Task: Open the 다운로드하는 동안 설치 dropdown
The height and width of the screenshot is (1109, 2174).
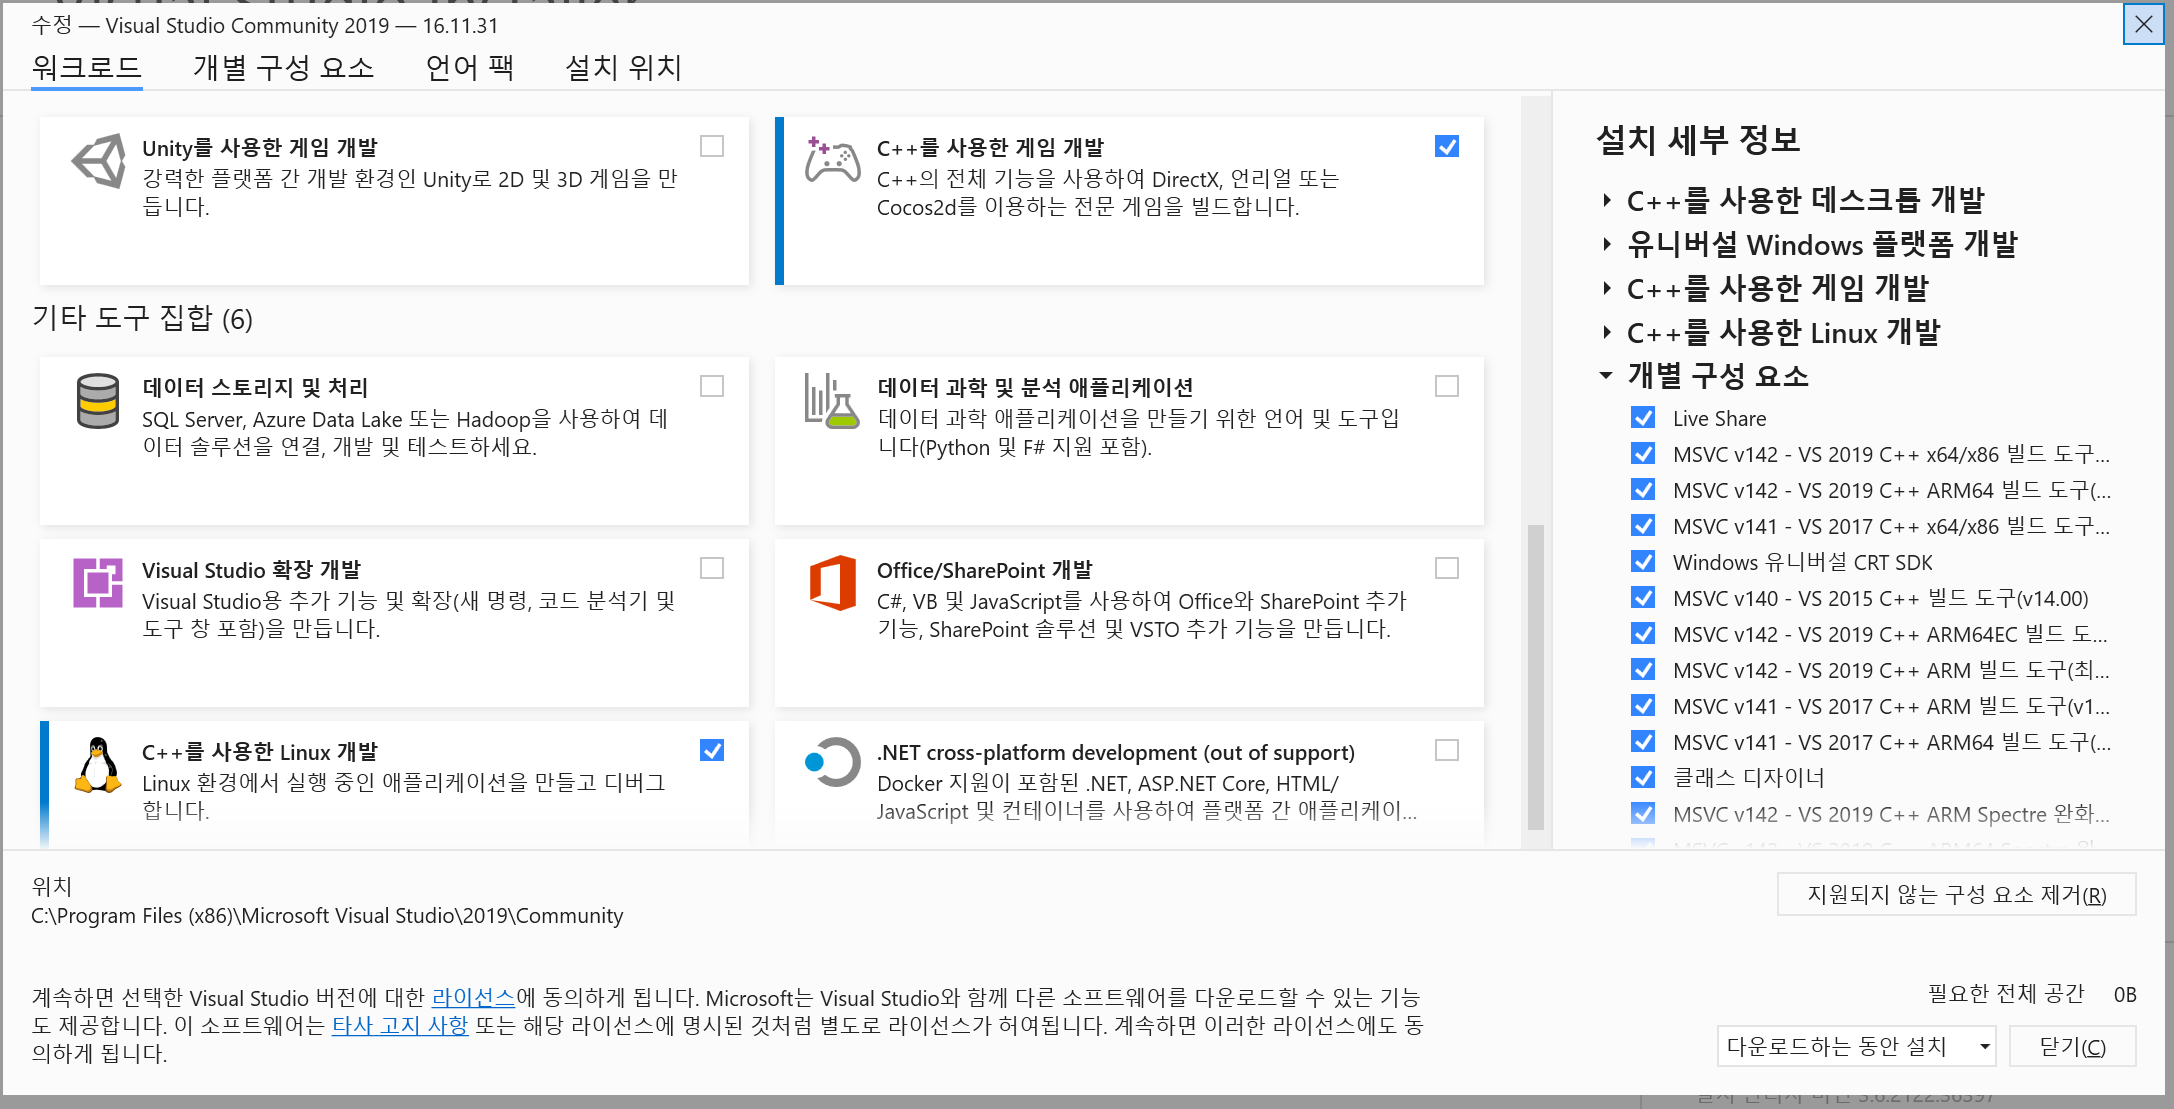Action: [x=1856, y=1046]
